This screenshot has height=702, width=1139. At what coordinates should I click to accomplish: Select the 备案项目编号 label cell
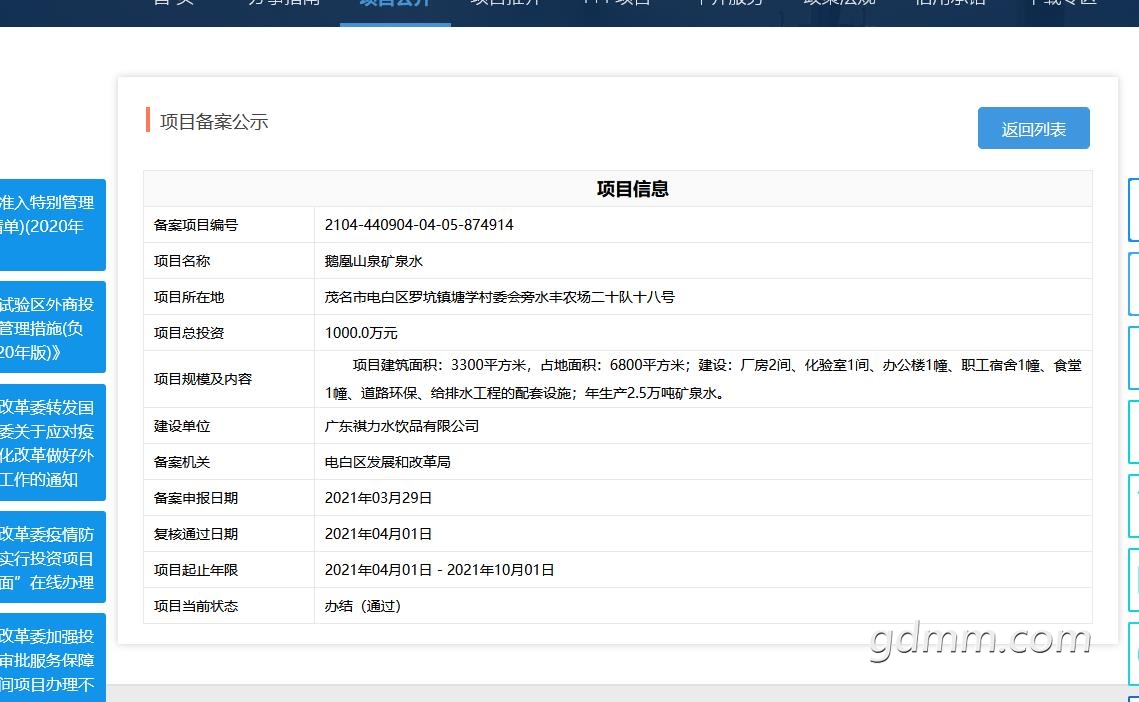coord(229,225)
